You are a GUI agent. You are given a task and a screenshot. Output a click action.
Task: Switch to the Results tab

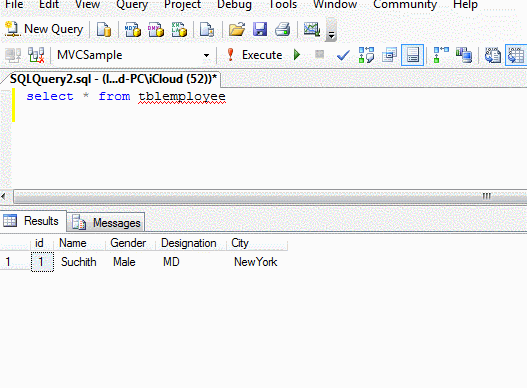pyautogui.click(x=33, y=221)
